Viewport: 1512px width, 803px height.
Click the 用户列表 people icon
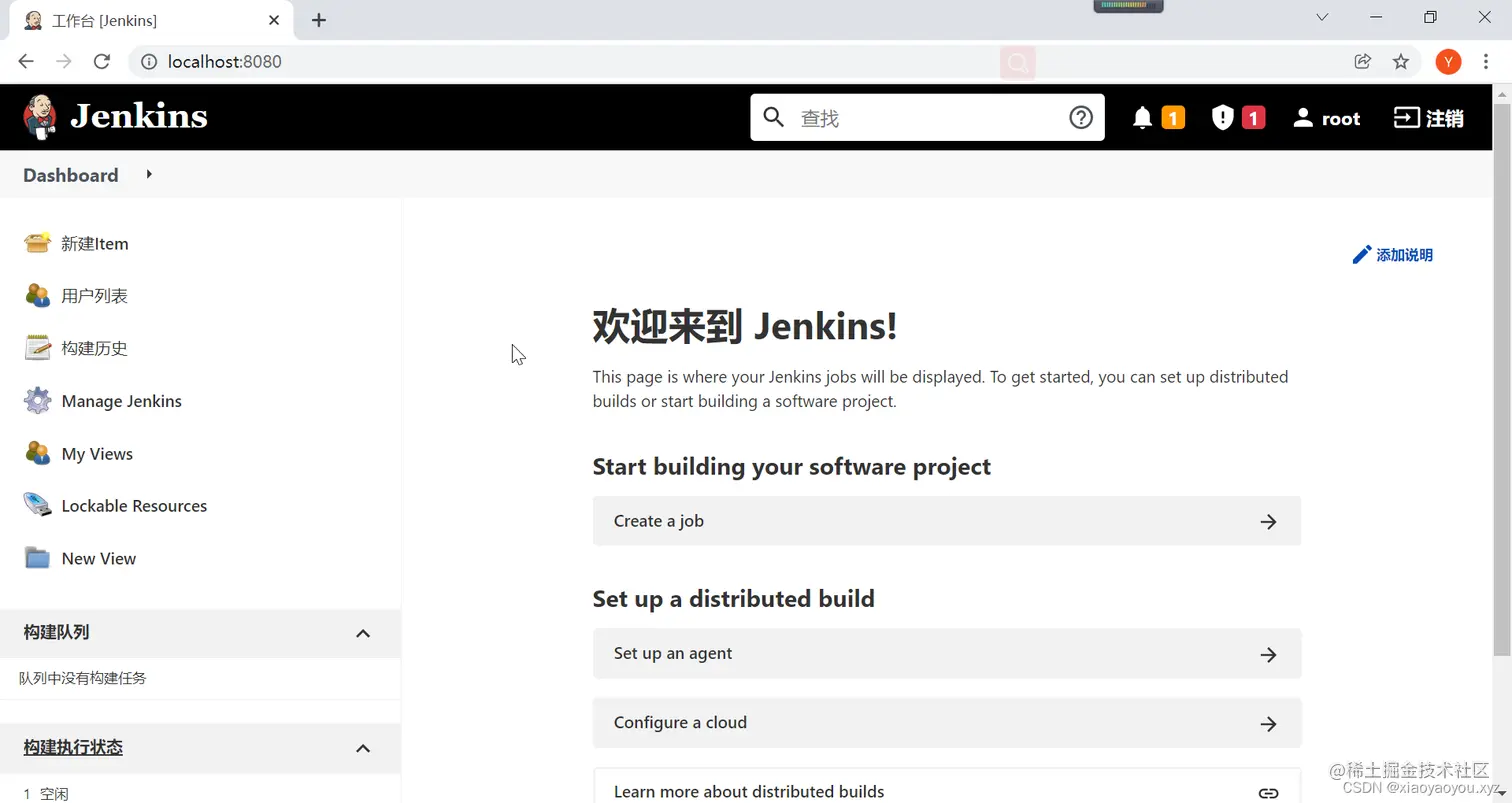click(38, 296)
